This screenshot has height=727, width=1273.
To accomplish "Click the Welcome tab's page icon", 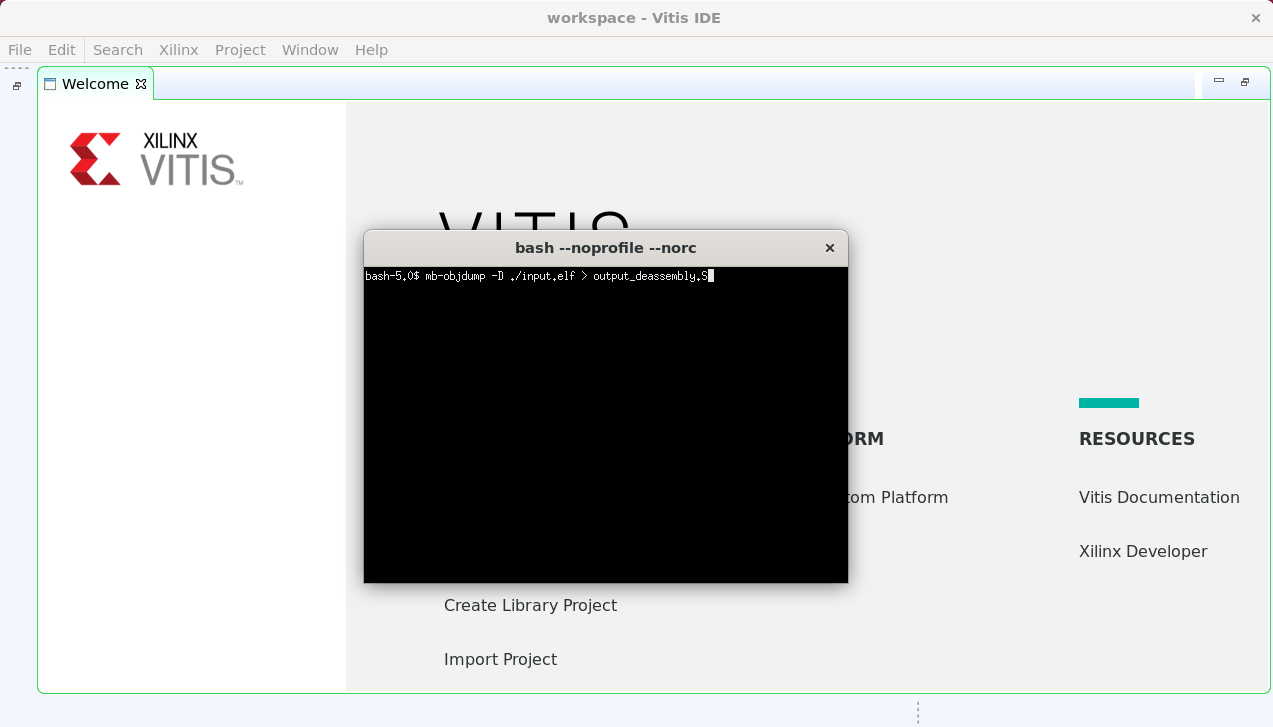I will 50,84.
